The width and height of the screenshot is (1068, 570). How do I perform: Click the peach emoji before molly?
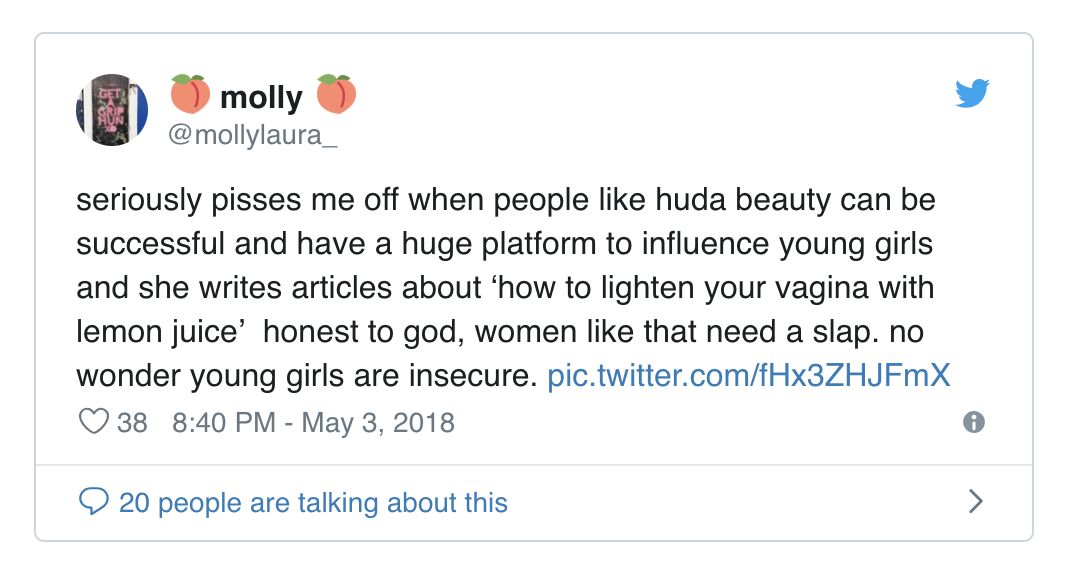click(x=190, y=96)
